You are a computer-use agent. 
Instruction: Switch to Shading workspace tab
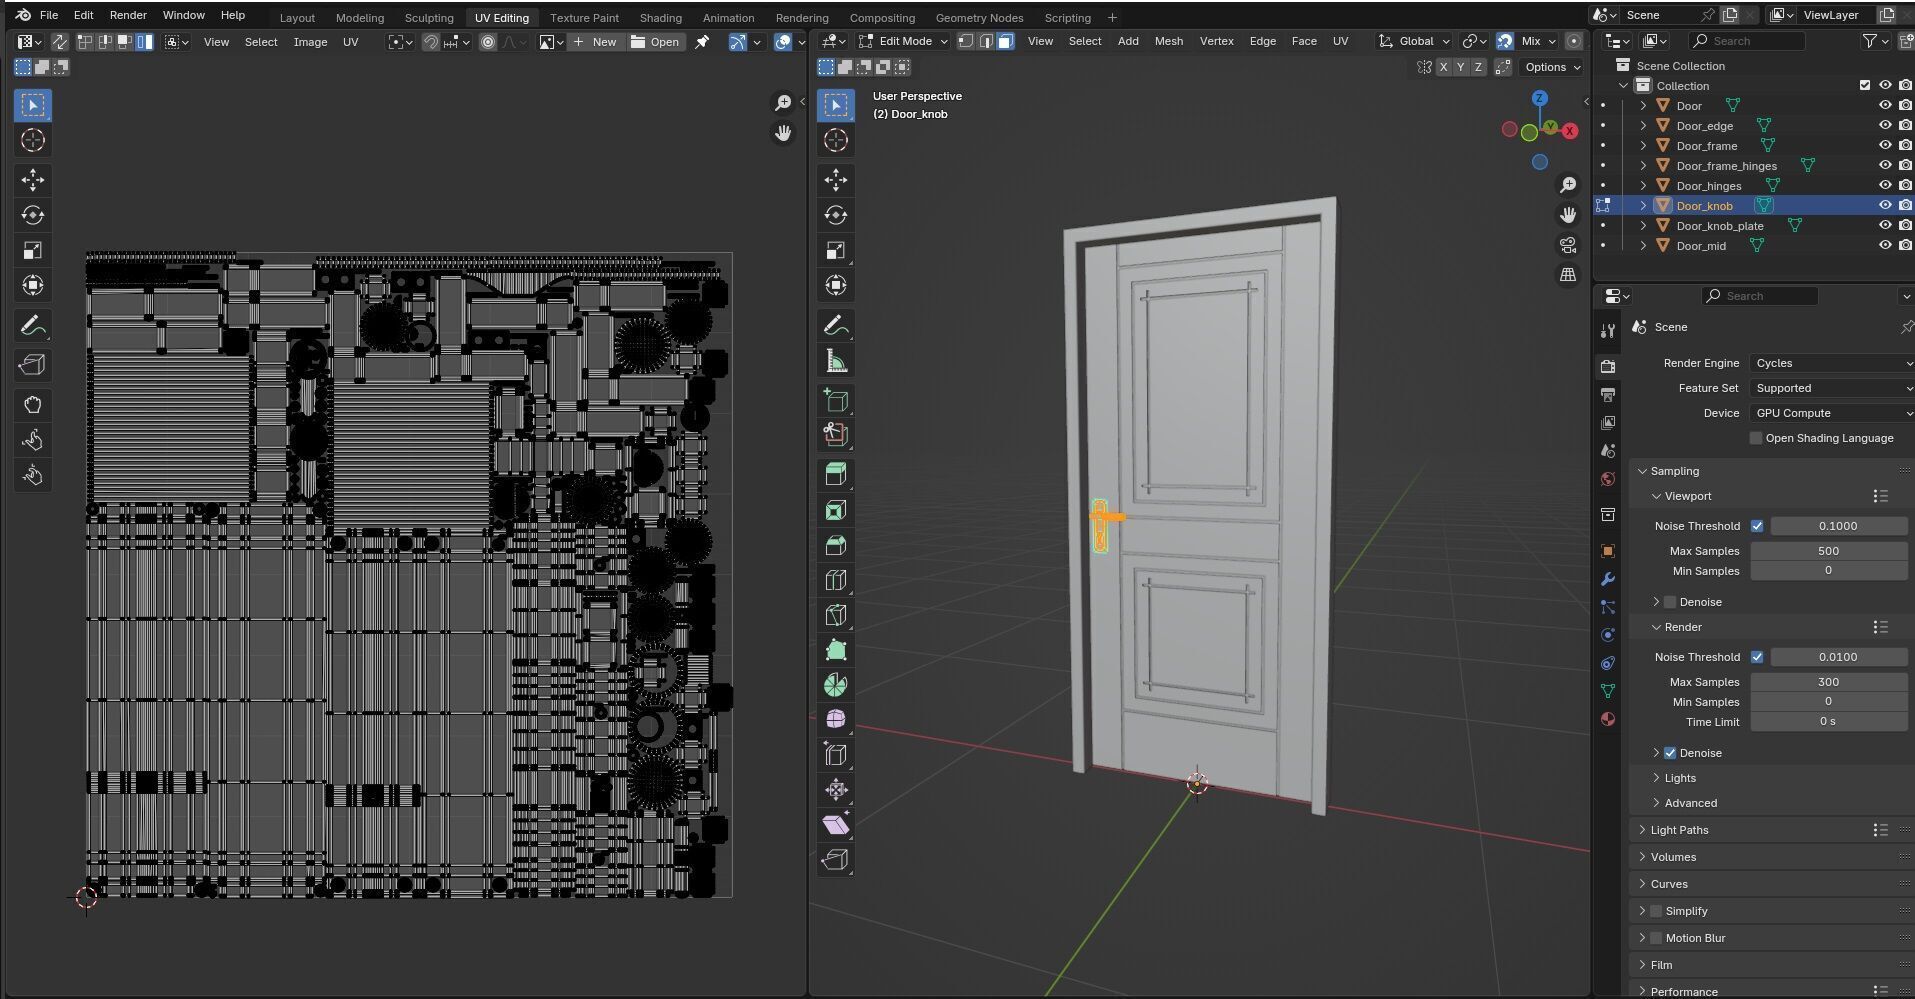661,18
